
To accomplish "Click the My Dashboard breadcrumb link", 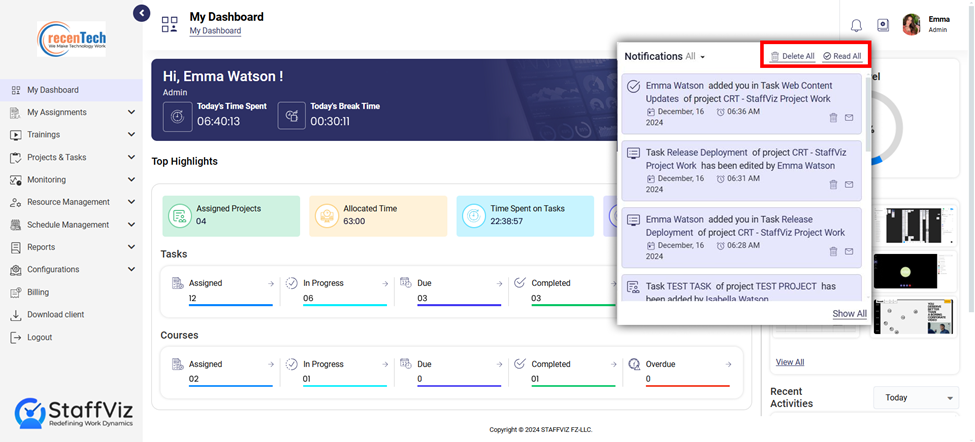I will pyautogui.click(x=215, y=30).
